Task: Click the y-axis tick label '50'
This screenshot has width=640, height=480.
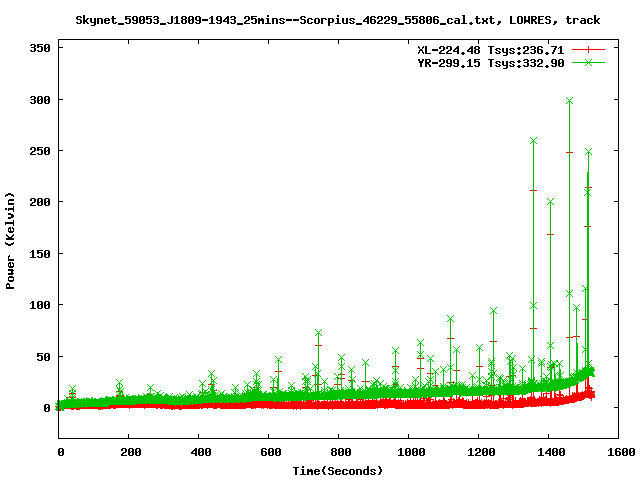Action: (43, 357)
